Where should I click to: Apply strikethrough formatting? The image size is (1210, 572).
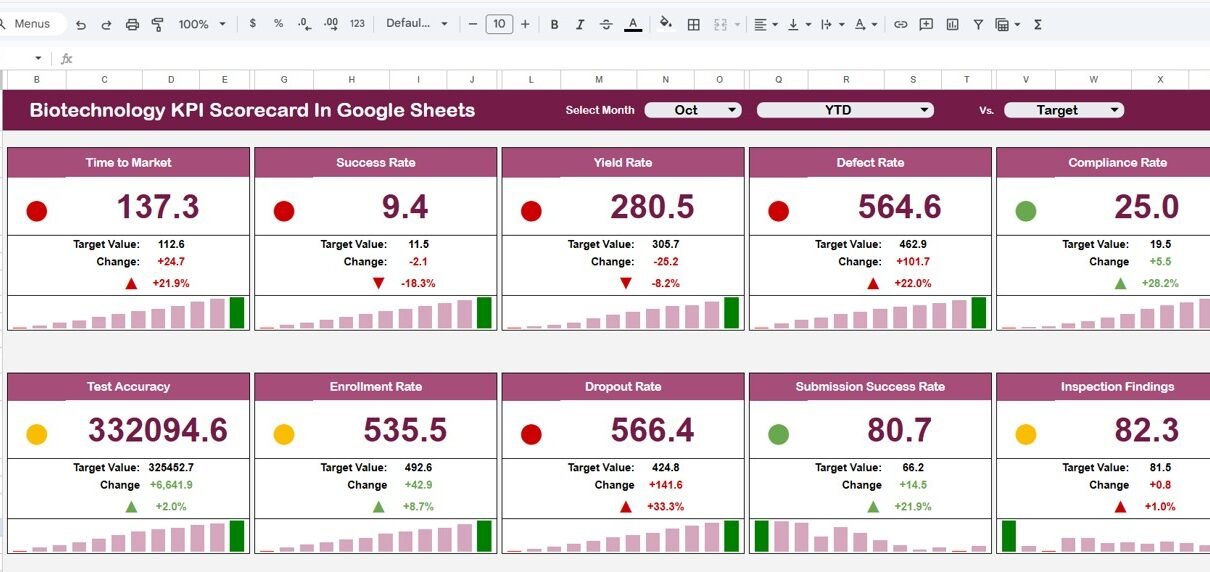pos(605,24)
